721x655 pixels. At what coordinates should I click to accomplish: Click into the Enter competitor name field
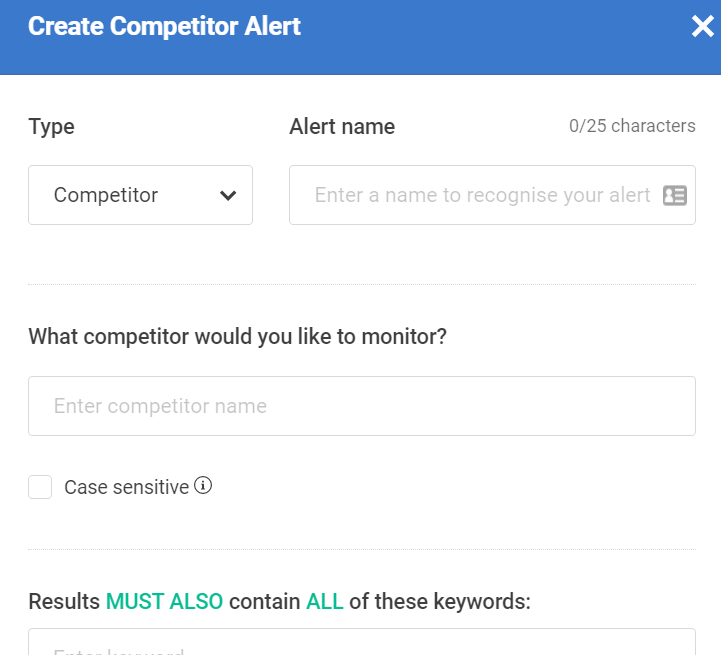362,406
